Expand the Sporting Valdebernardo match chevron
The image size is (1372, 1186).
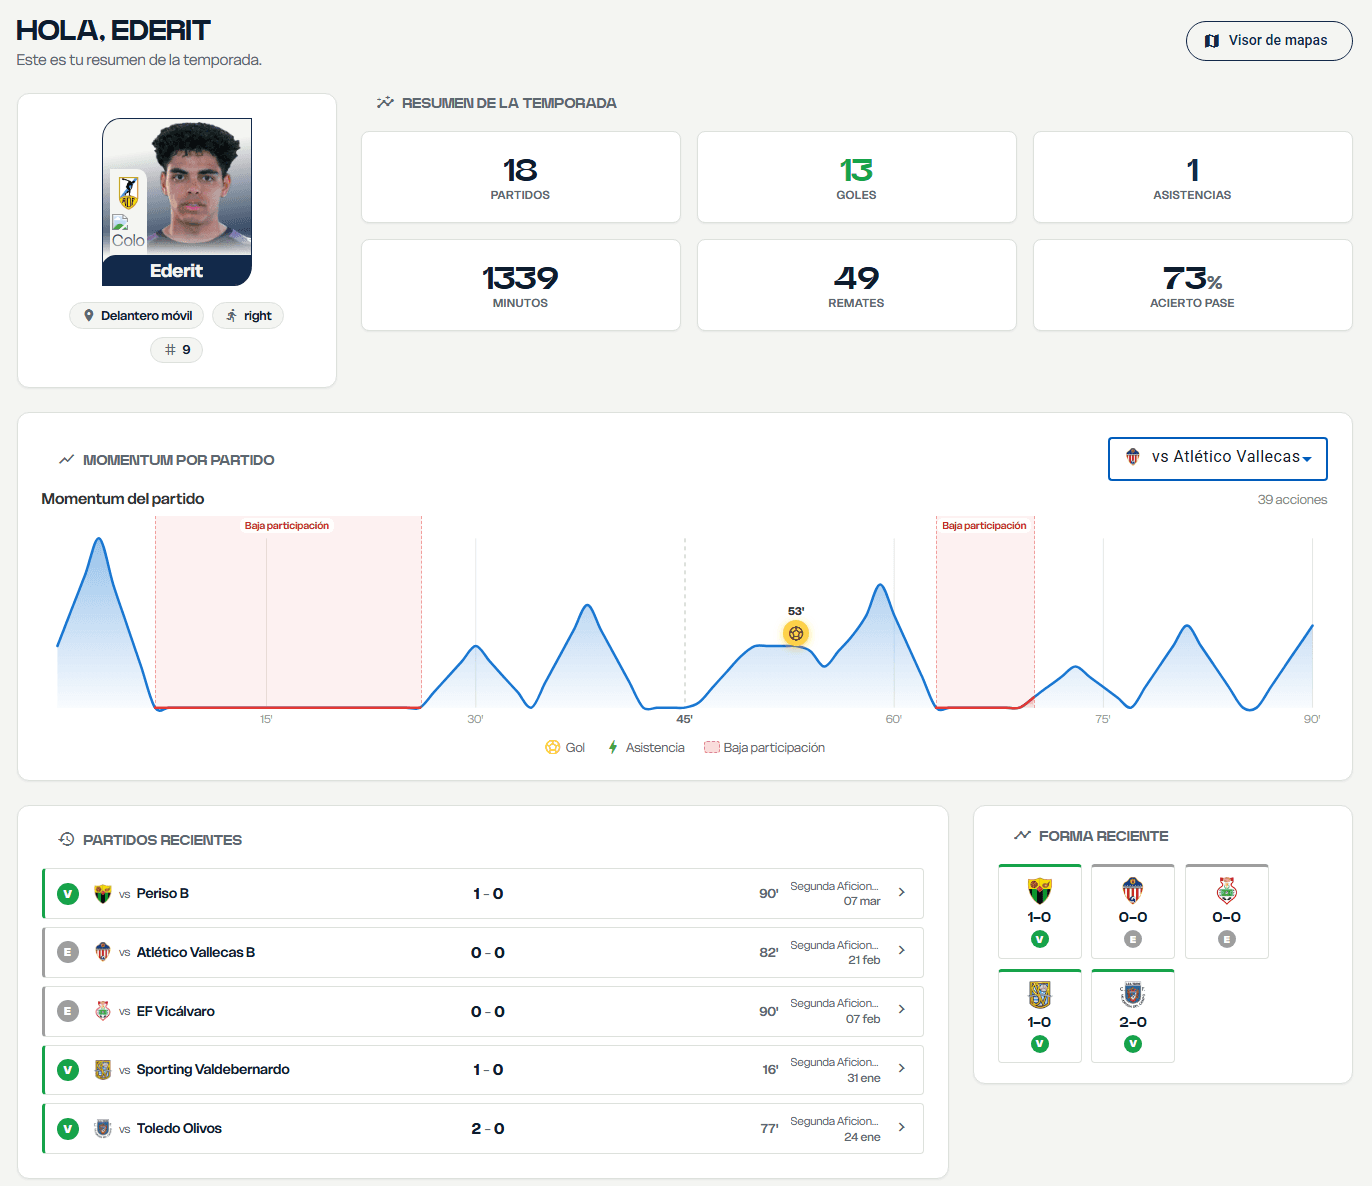click(x=902, y=1069)
